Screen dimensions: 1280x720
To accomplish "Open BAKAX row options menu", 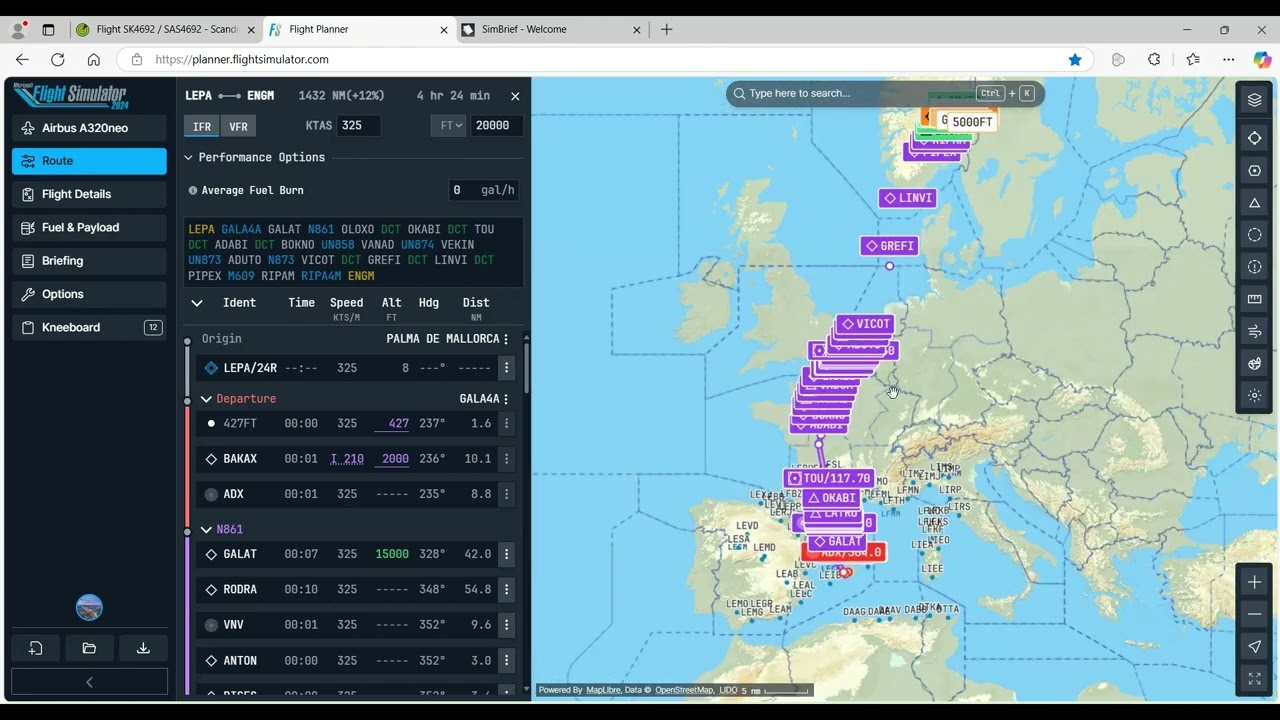I will 506,459.
